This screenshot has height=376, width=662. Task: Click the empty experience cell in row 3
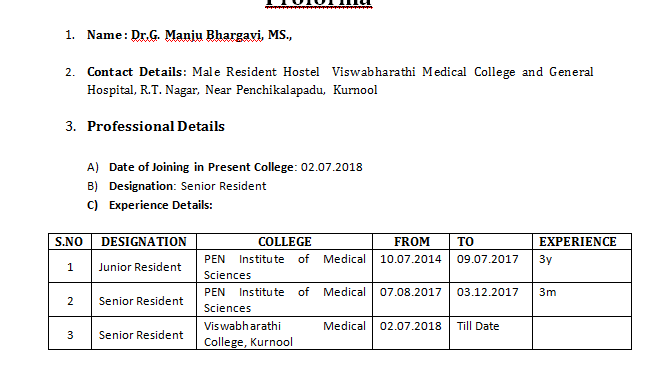pyautogui.click(x=582, y=333)
